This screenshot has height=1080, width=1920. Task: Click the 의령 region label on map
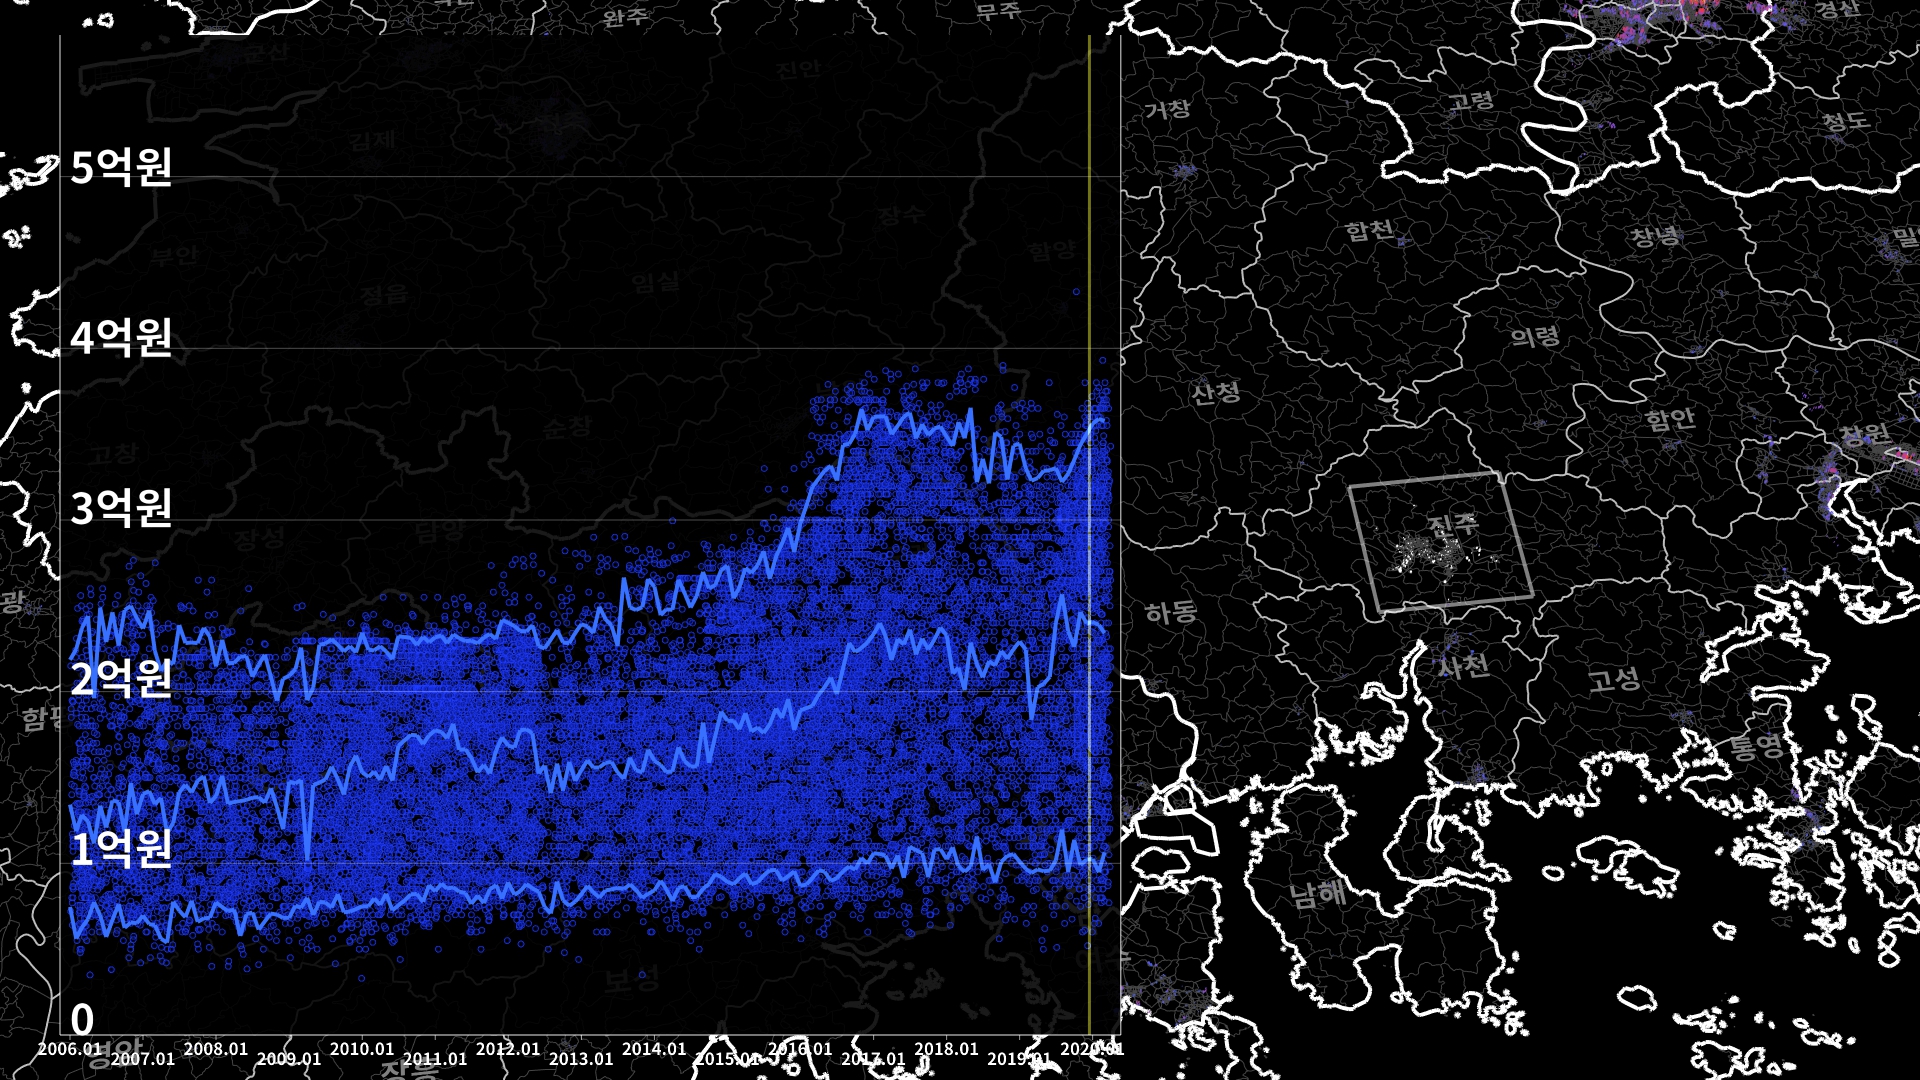pyautogui.click(x=1535, y=337)
